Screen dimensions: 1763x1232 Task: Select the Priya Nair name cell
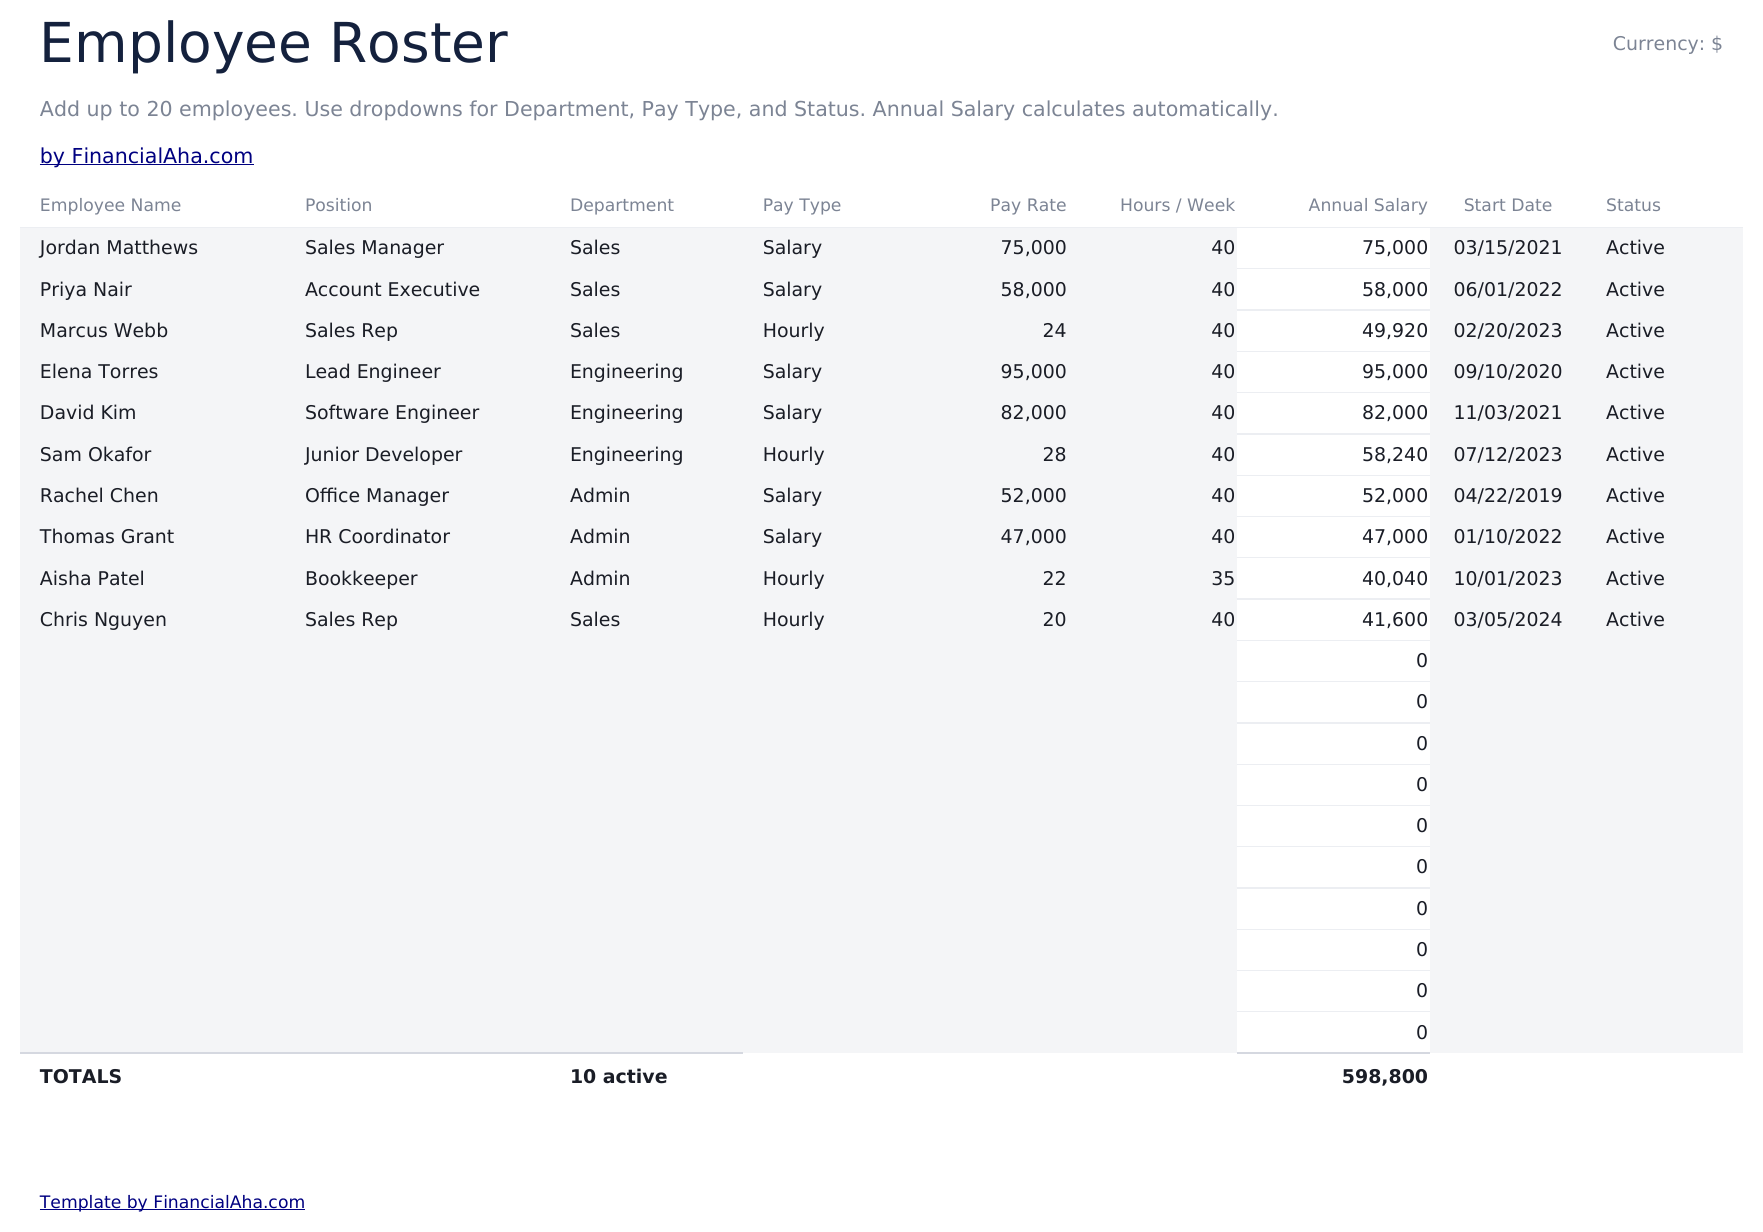pyautogui.click(x=152, y=290)
